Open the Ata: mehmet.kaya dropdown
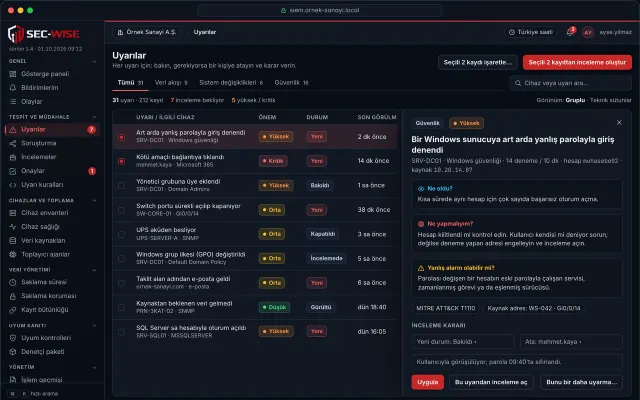 (x=571, y=342)
